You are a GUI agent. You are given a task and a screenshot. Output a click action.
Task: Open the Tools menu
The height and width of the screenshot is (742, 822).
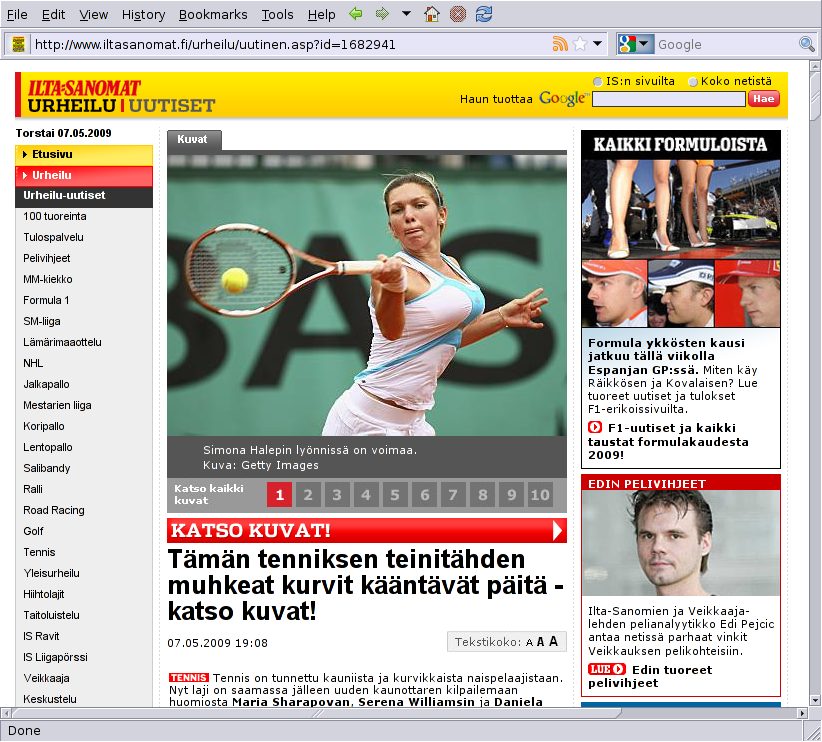pyautogui.click(x=277, y=15)
